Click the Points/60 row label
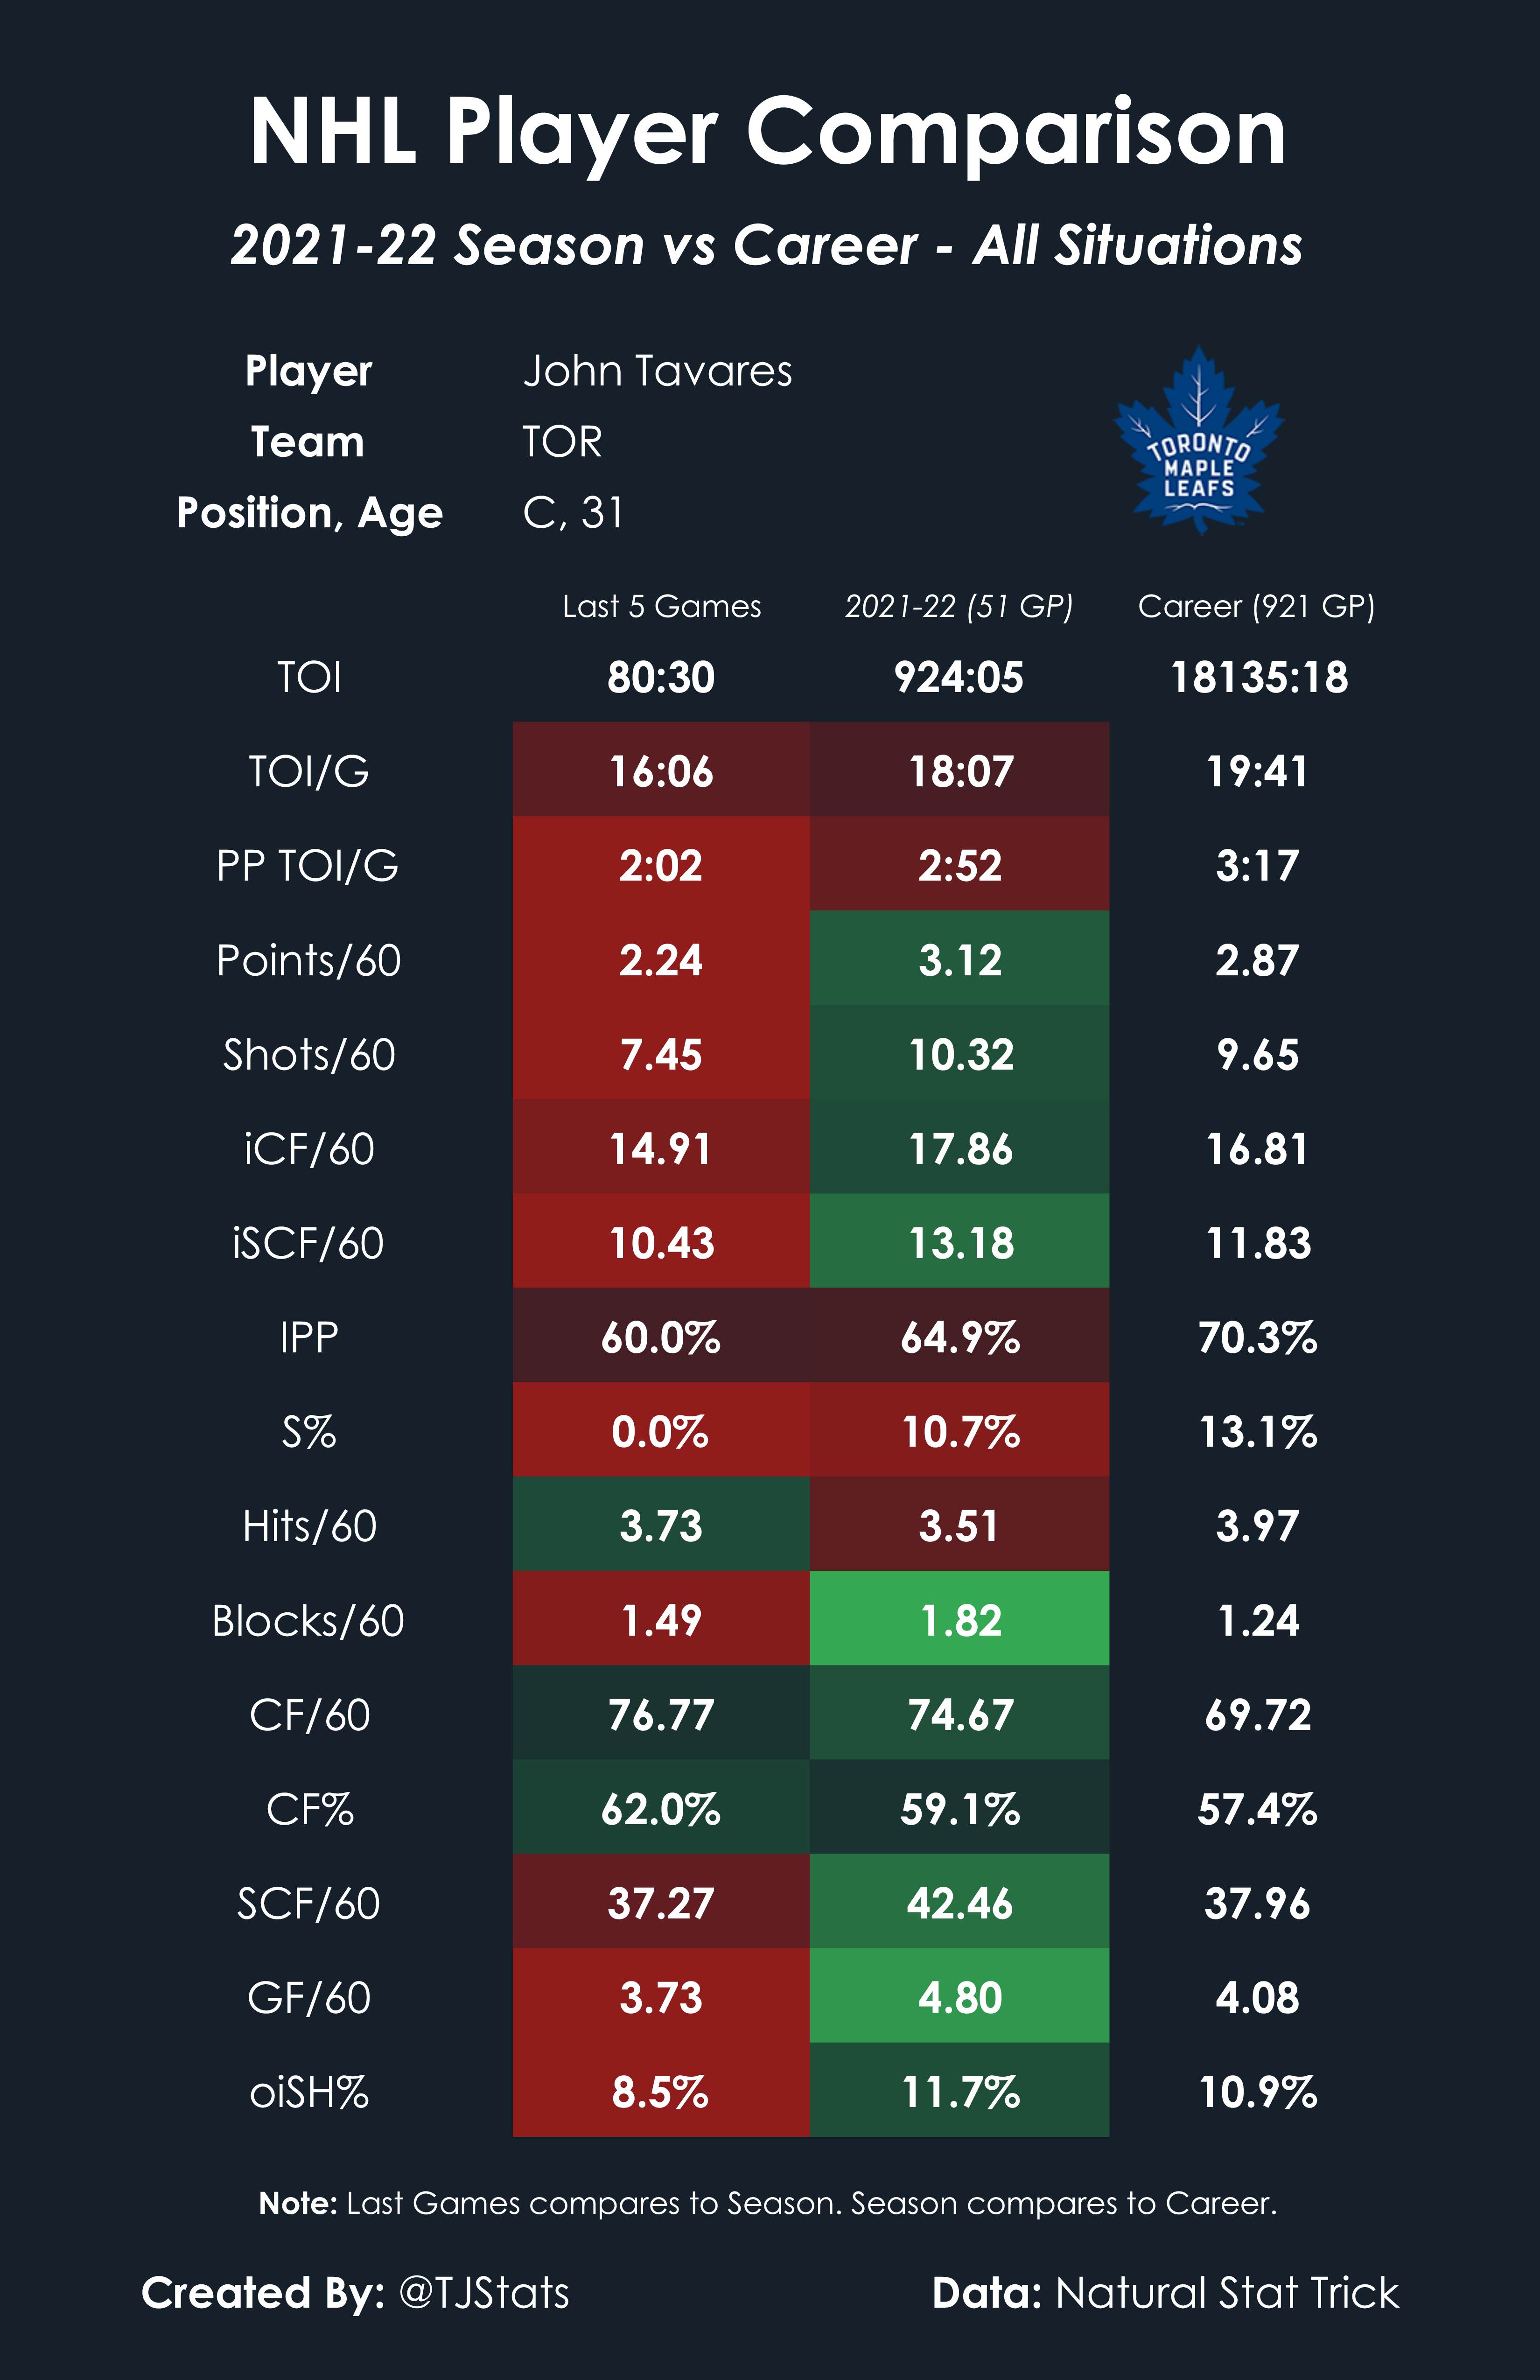 (x=308, y=960)
